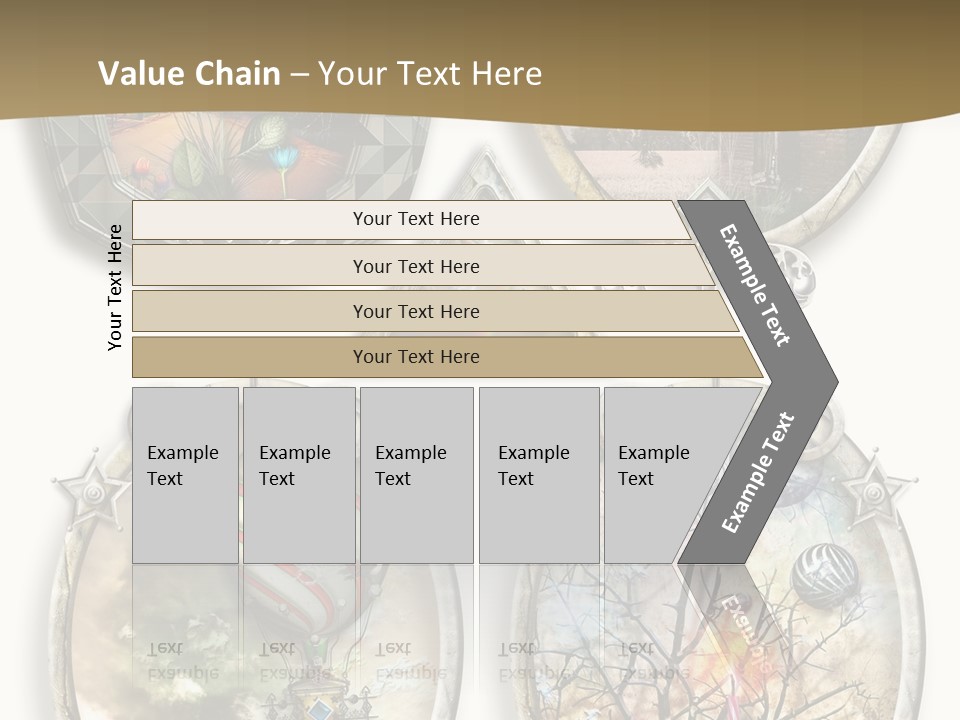Click the third "Your Text Here" bar
This screenshot has width=960, height=720.
pos(415,311)
